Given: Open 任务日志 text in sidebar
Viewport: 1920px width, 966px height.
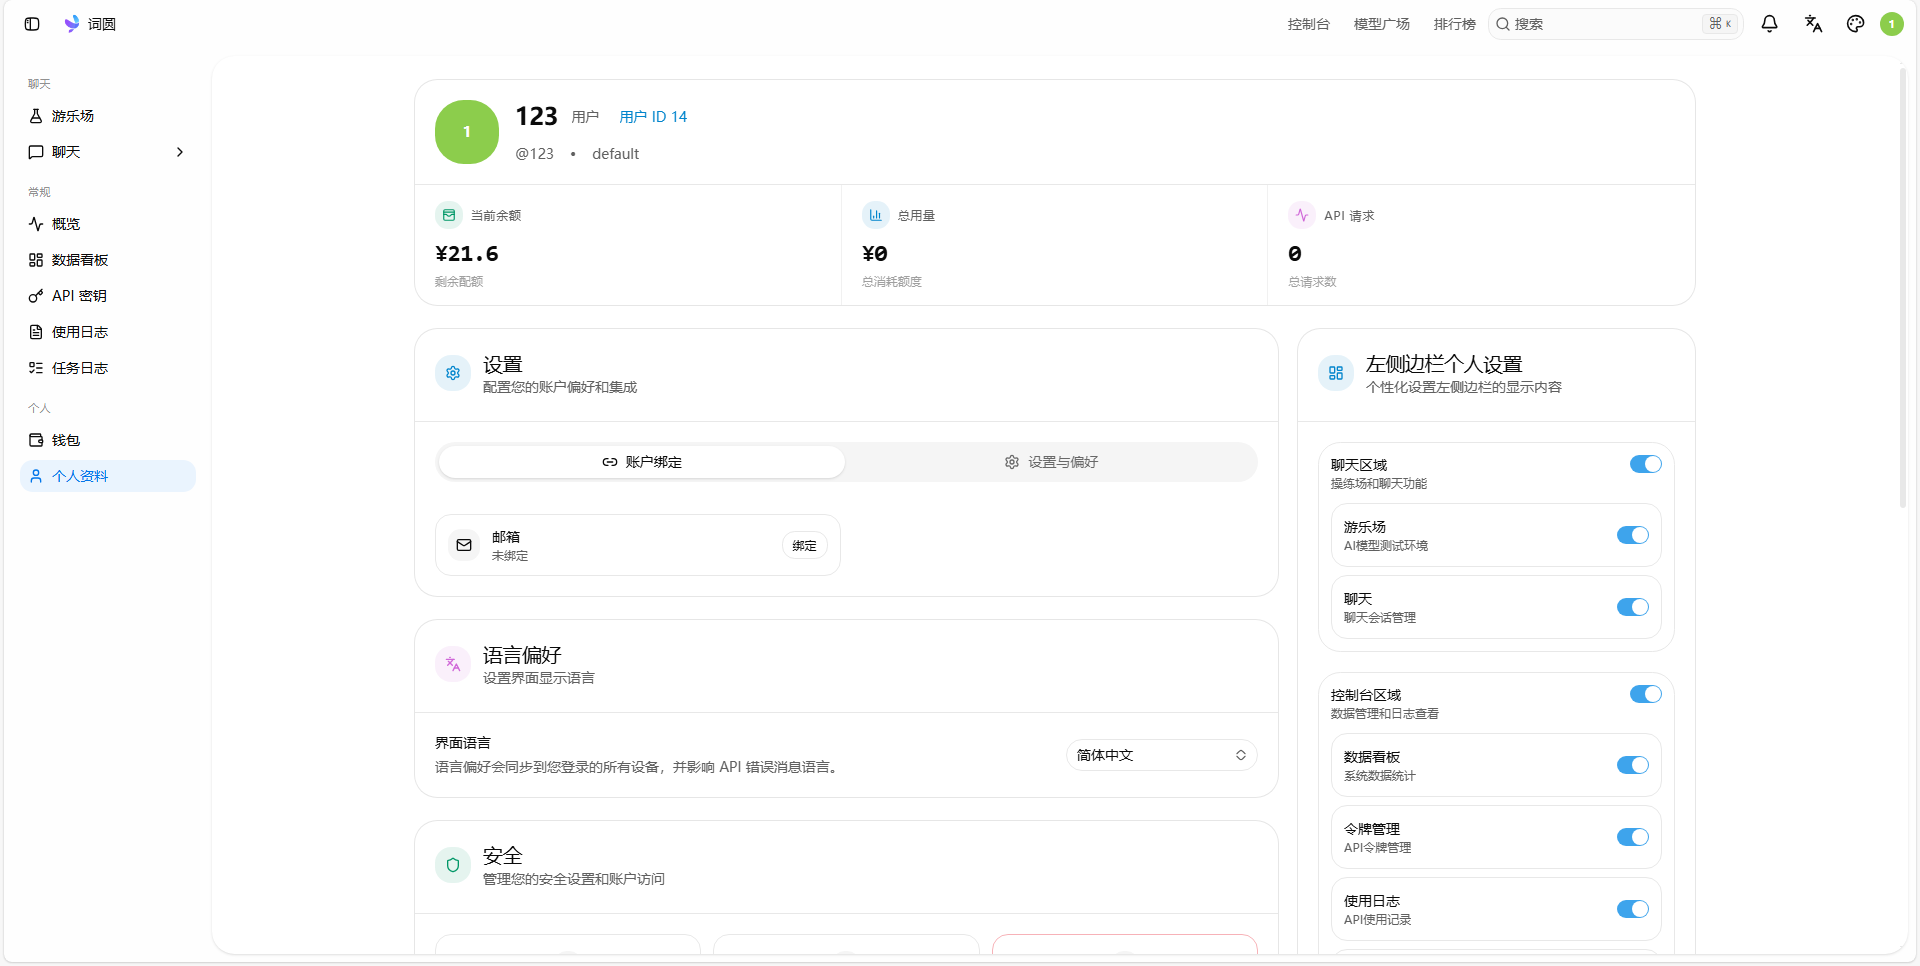Looking at the screenshot, I should click(80, 368).
